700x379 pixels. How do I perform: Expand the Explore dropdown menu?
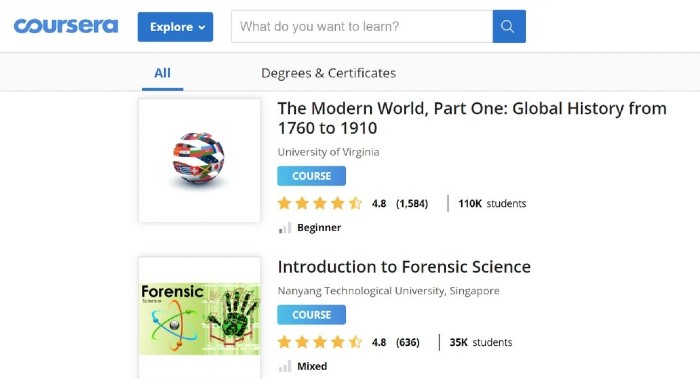point(175,27)
